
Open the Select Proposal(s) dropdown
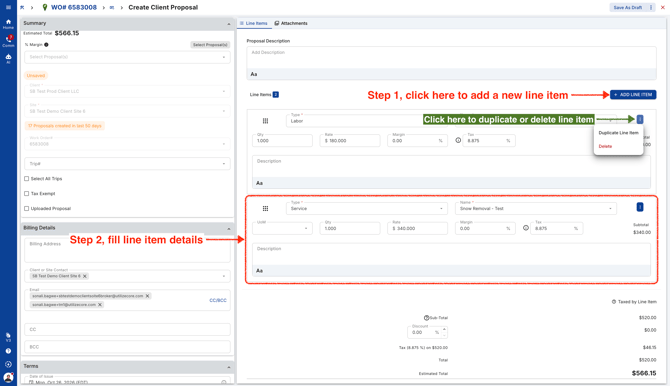127,57
